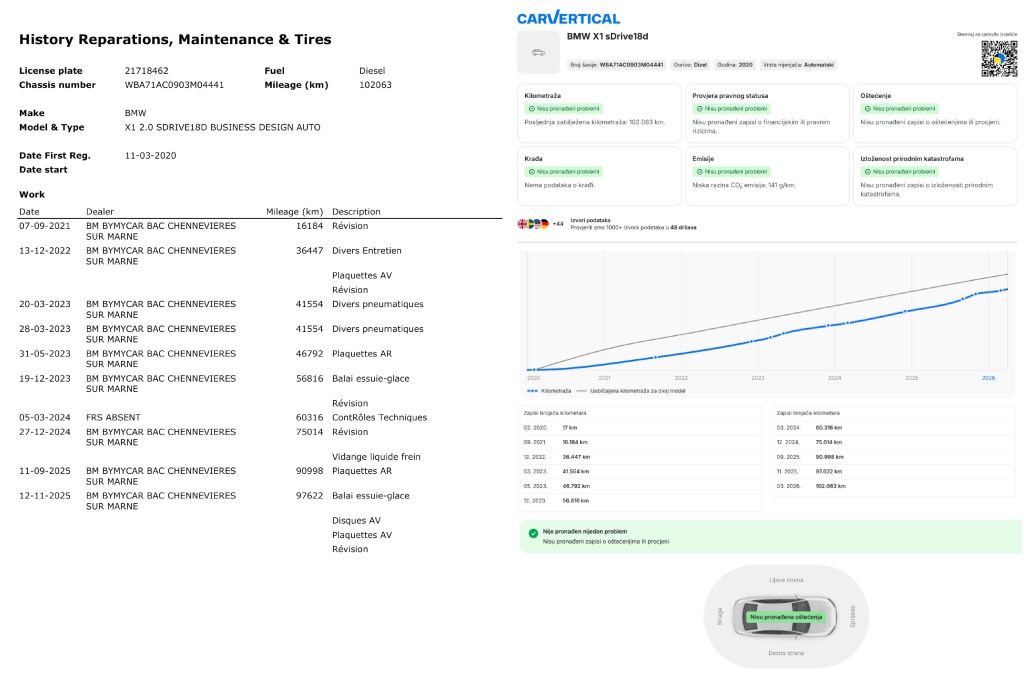Open the Provjera pravnog statusa card

[x=767, y=113]
